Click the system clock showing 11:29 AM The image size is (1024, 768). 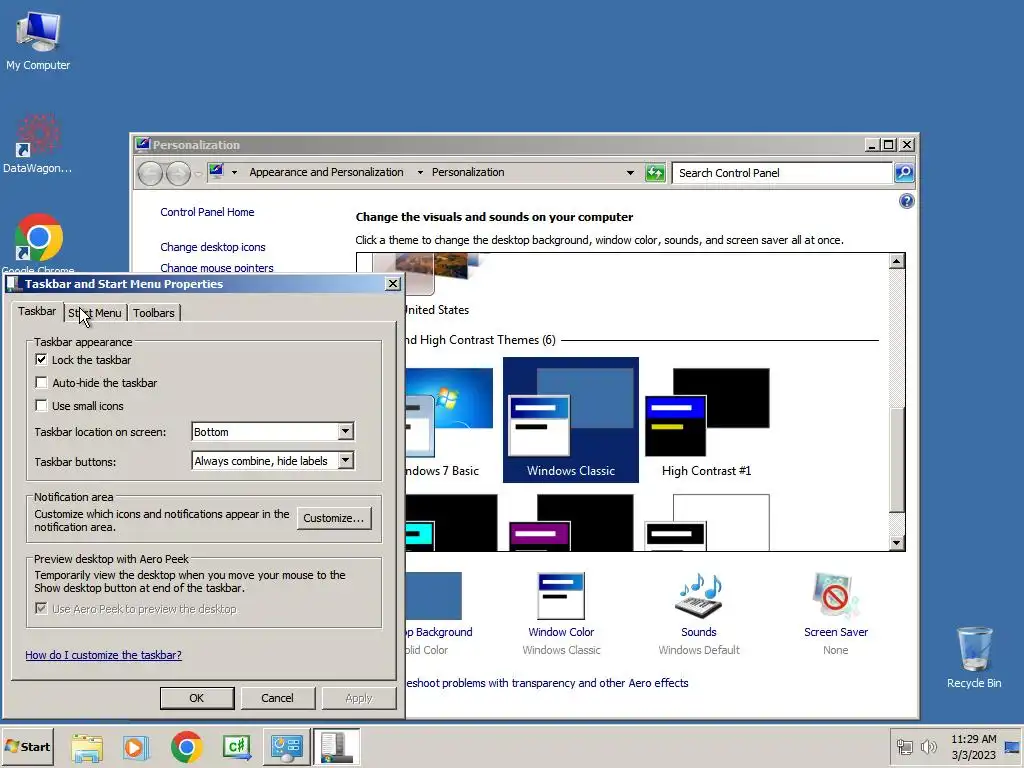(x=973, y=747)
